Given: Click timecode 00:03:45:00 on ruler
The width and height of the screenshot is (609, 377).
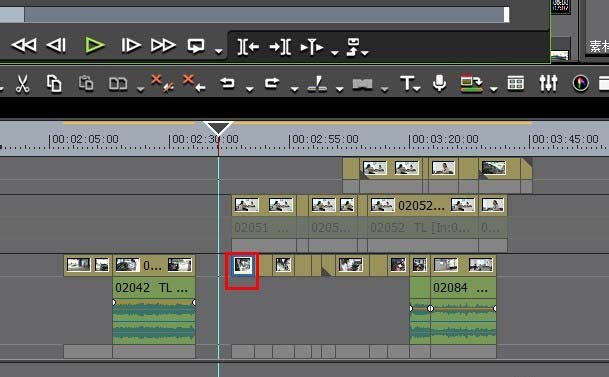Looking at the screenshot, I should pos(565,139).
